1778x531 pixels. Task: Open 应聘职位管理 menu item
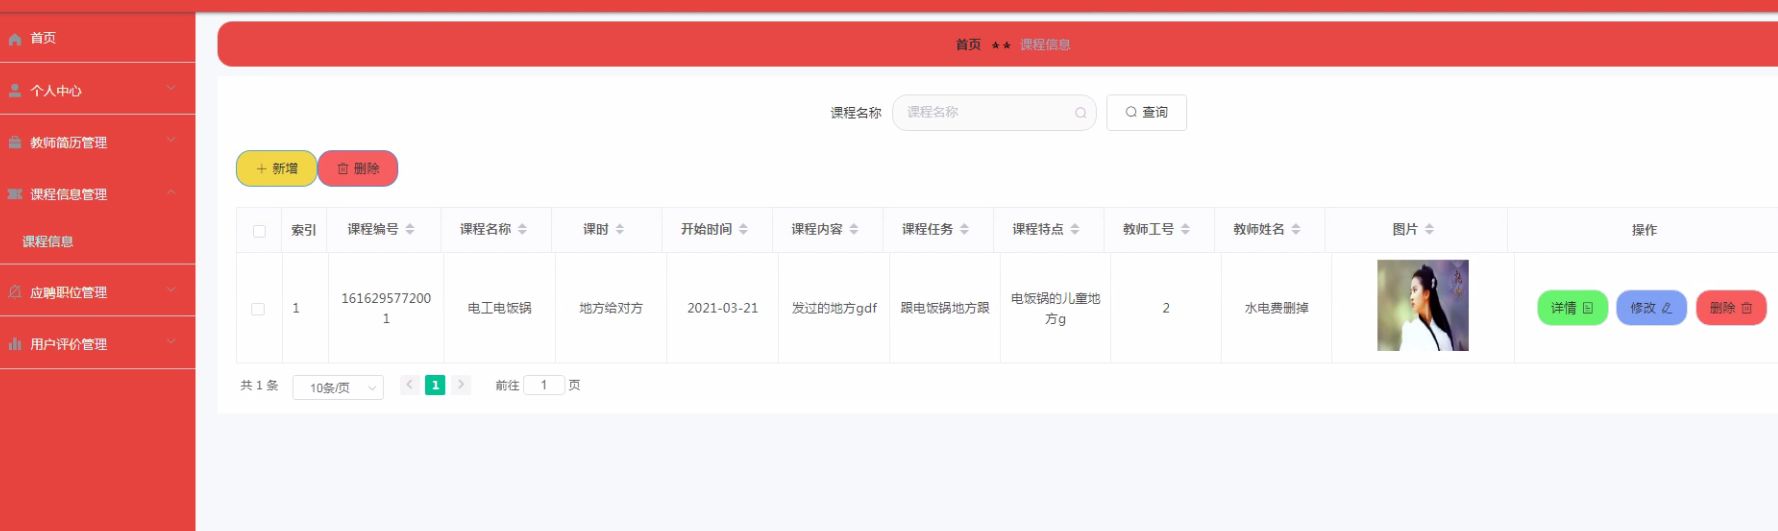coord(97,292)
